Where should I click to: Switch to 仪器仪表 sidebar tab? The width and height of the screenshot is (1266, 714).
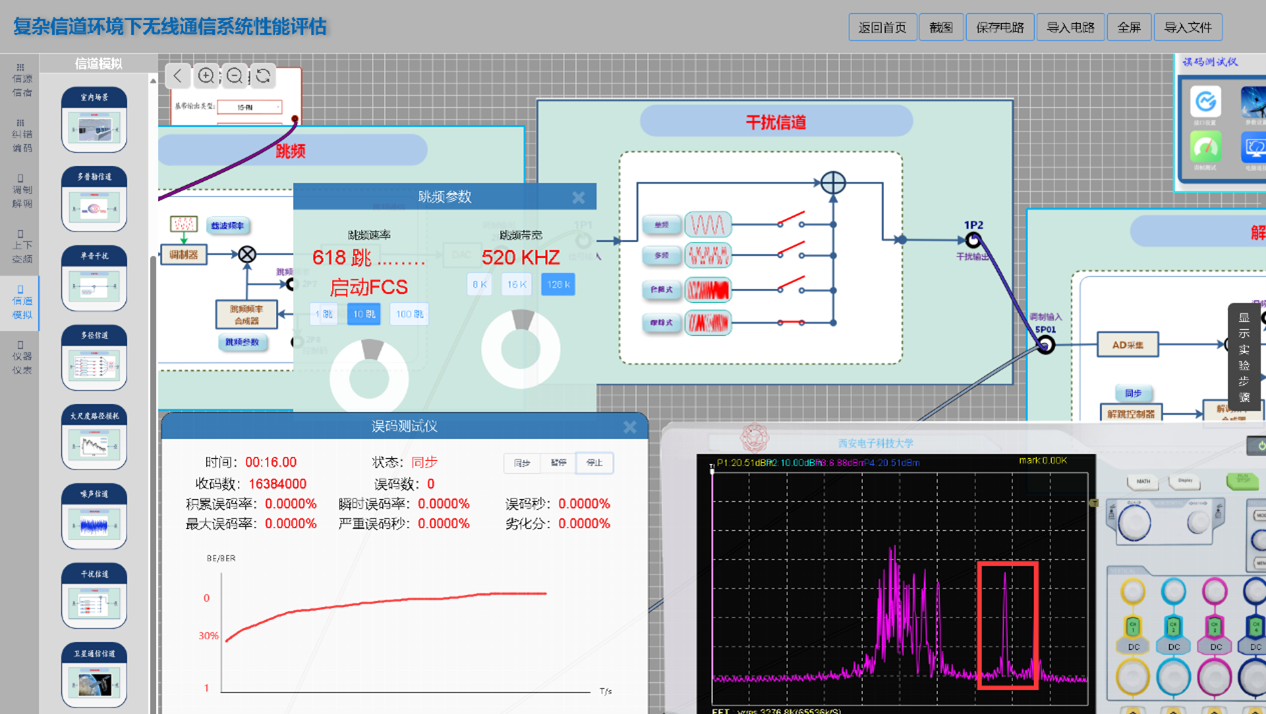tap(21, 357)
